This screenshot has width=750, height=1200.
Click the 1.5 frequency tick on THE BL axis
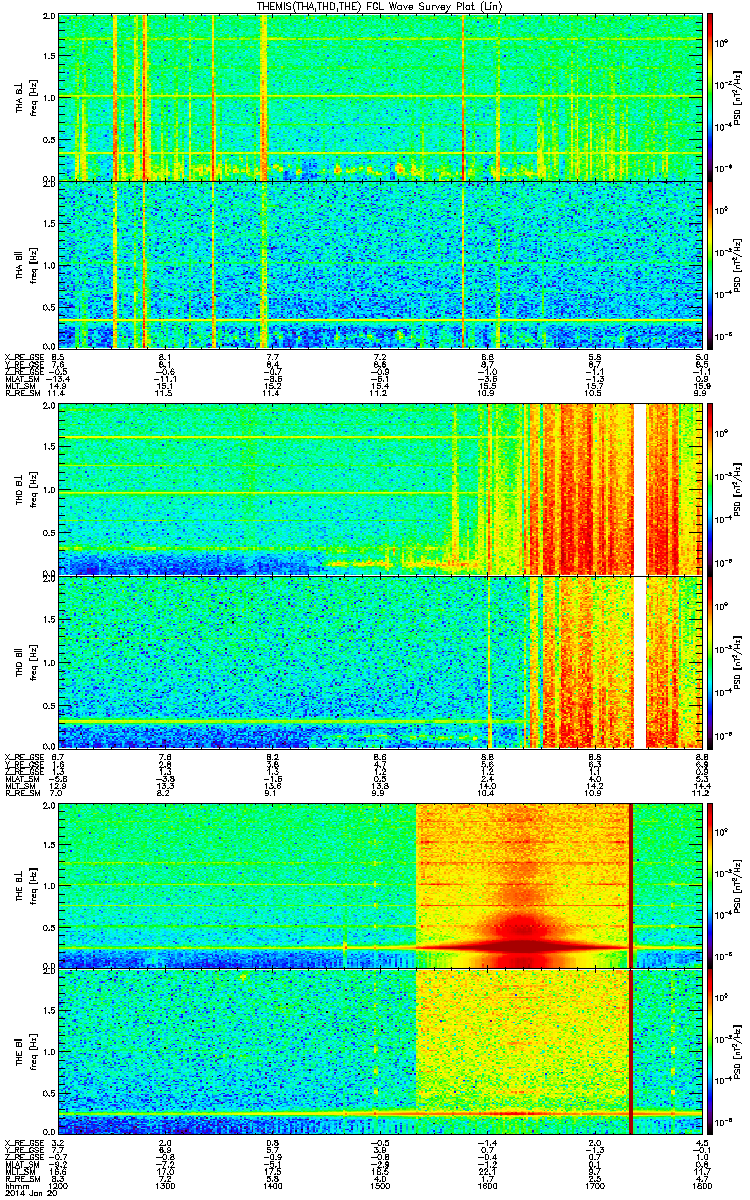coord(47,845)
